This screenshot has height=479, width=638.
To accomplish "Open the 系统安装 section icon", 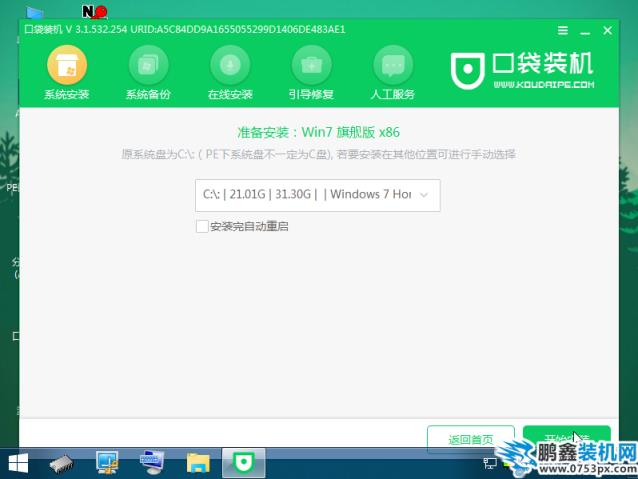I will (67, 65).
